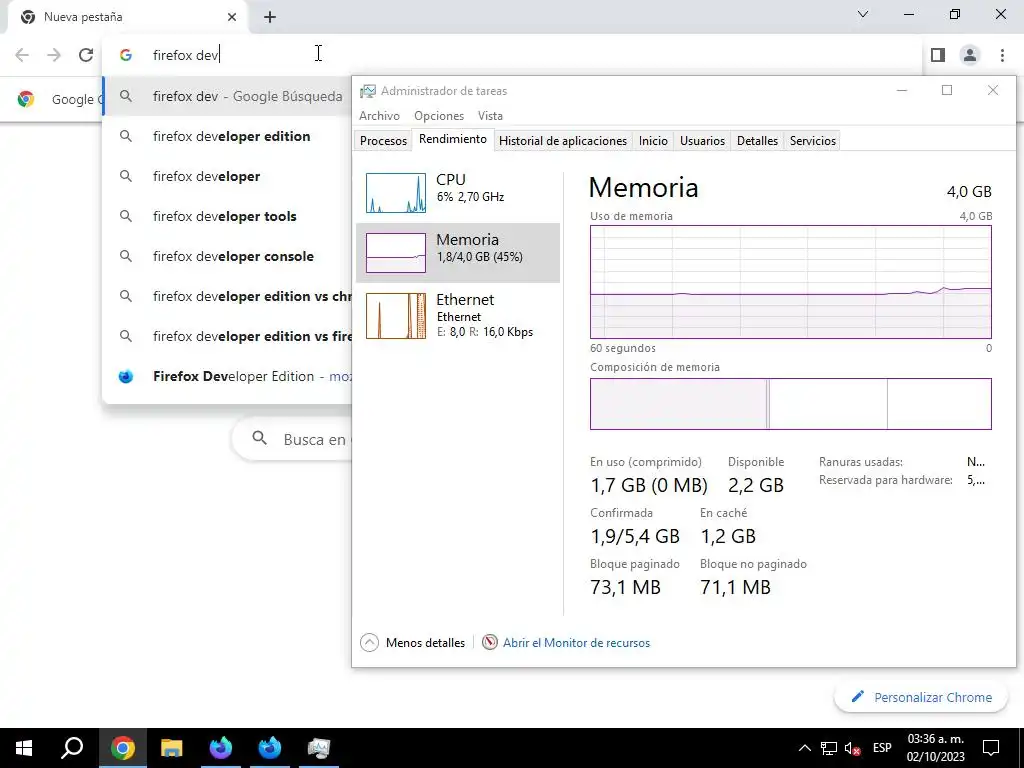The image size is (1024, 768).
Task: Click Chrome's forward navigation arrow
Action: point(54,55)
